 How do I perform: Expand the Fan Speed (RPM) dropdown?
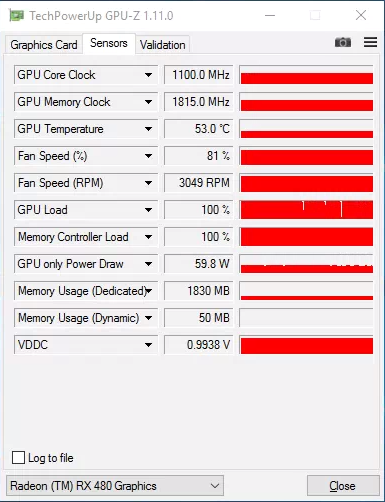coord(148,183)
